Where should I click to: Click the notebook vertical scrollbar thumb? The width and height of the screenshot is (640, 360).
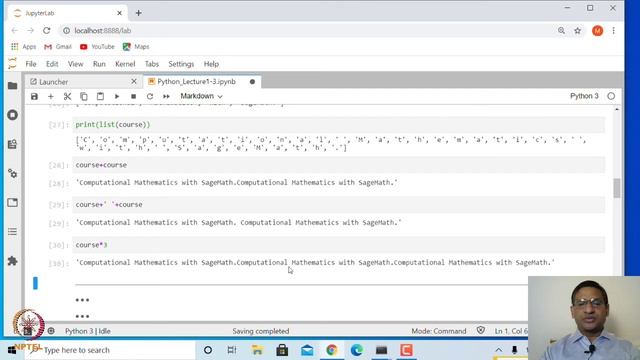(x=617, y=188)
